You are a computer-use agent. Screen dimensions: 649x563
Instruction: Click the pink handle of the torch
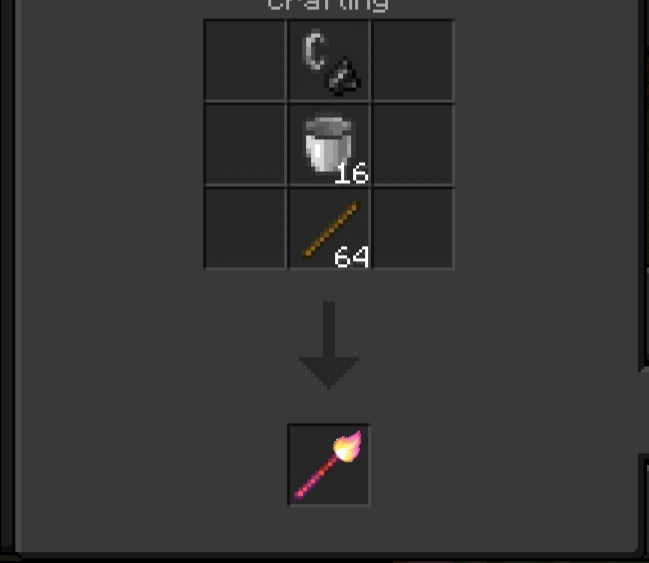pos(315,478)
